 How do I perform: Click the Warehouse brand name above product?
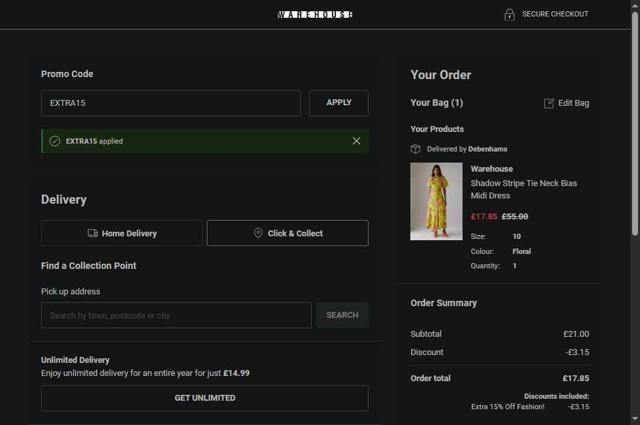(x=492, y=169)
